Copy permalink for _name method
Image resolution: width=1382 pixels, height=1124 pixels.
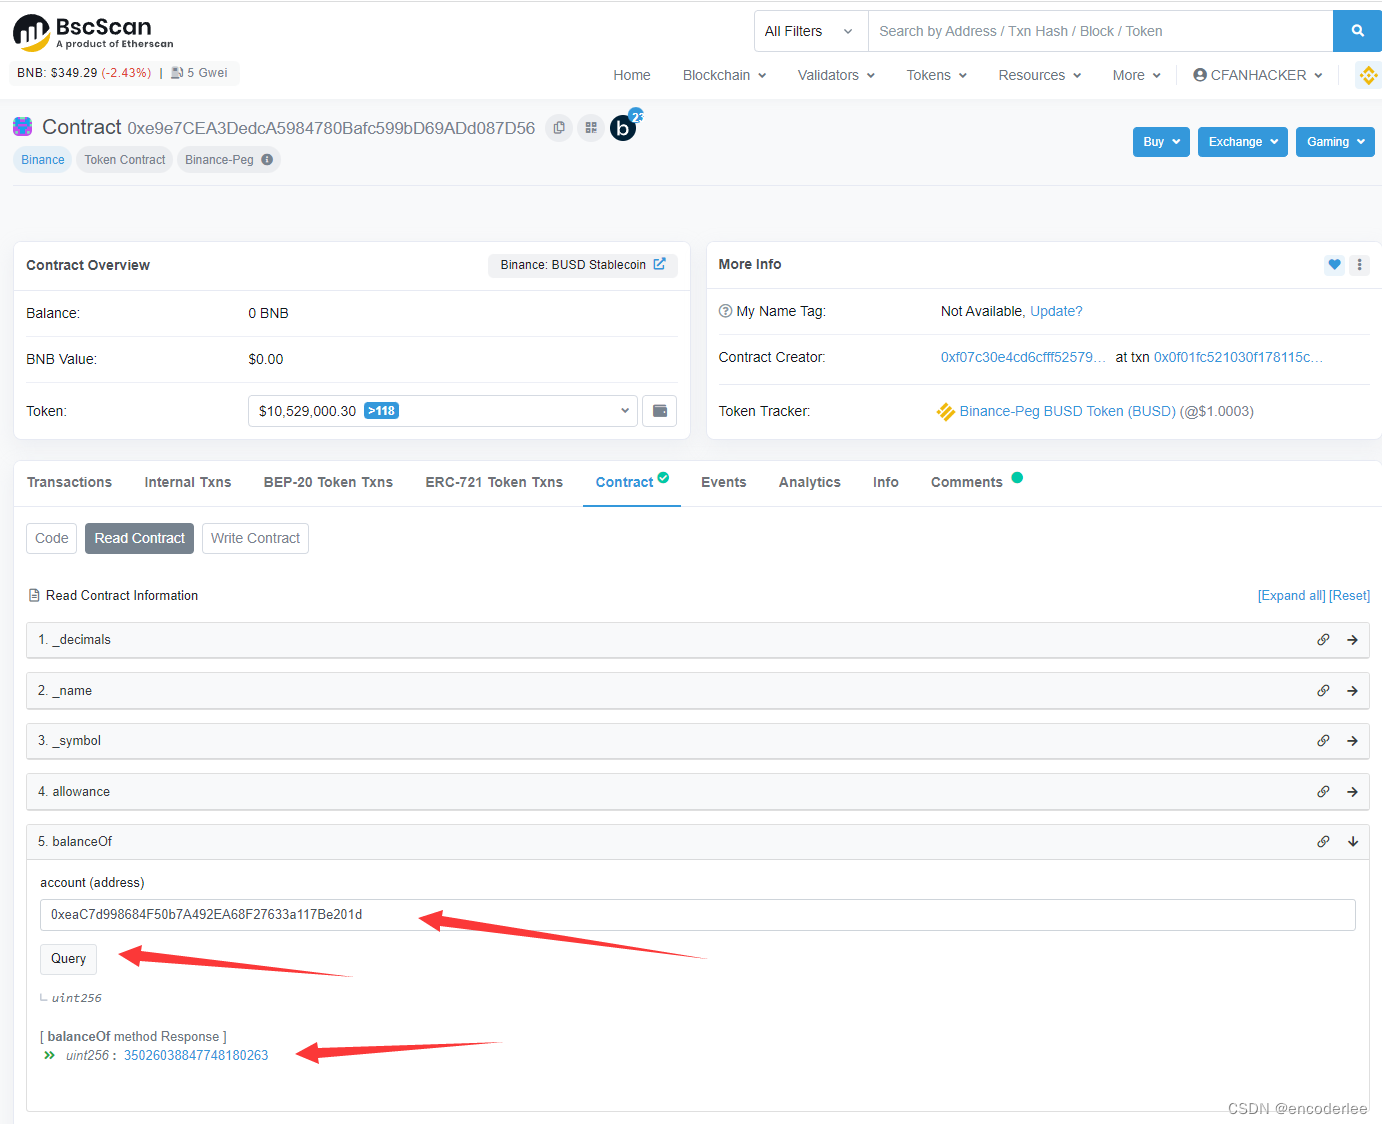[1323, 691]
